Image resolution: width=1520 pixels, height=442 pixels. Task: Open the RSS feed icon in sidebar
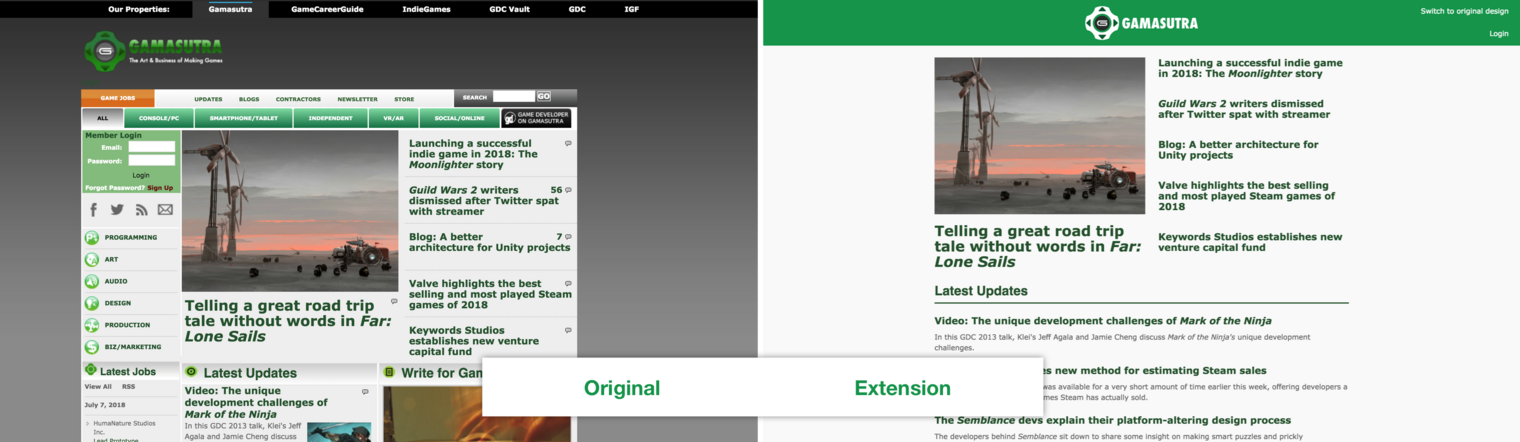point(141,210)
